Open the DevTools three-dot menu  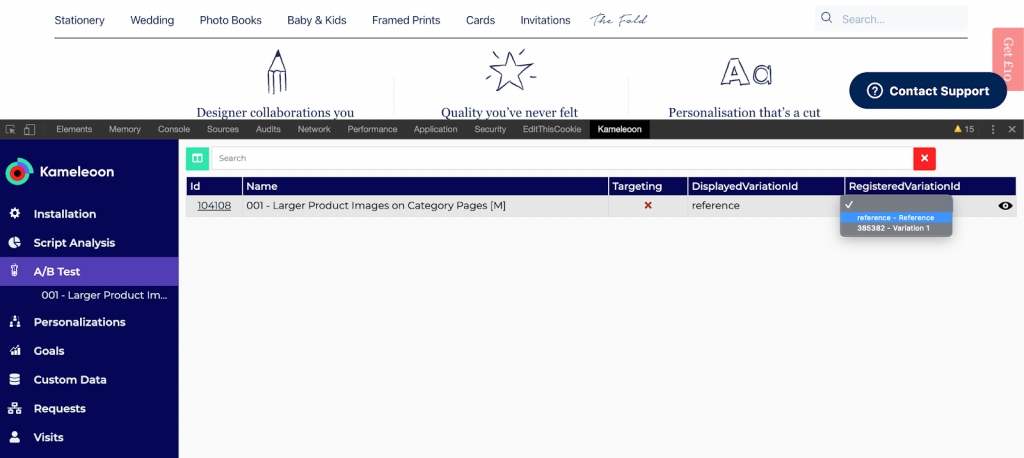coord(992,129)
